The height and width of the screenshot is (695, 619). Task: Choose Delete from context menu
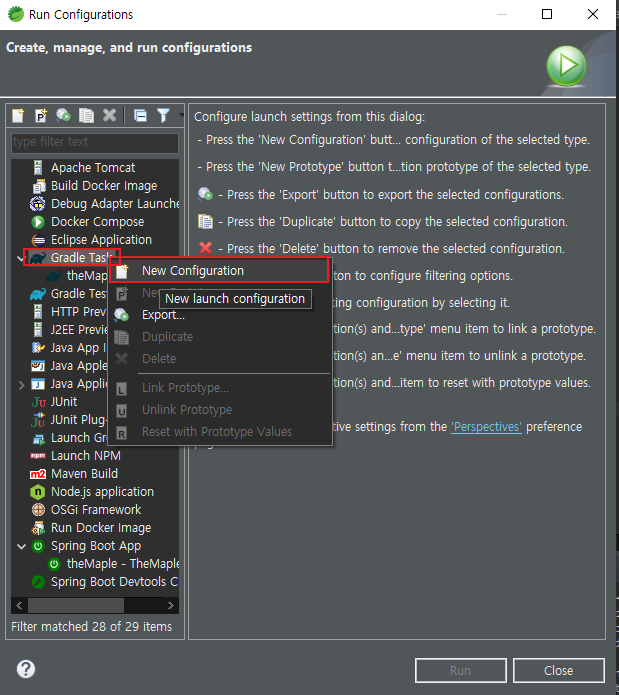pyautogui.click(x=219, y=359)
